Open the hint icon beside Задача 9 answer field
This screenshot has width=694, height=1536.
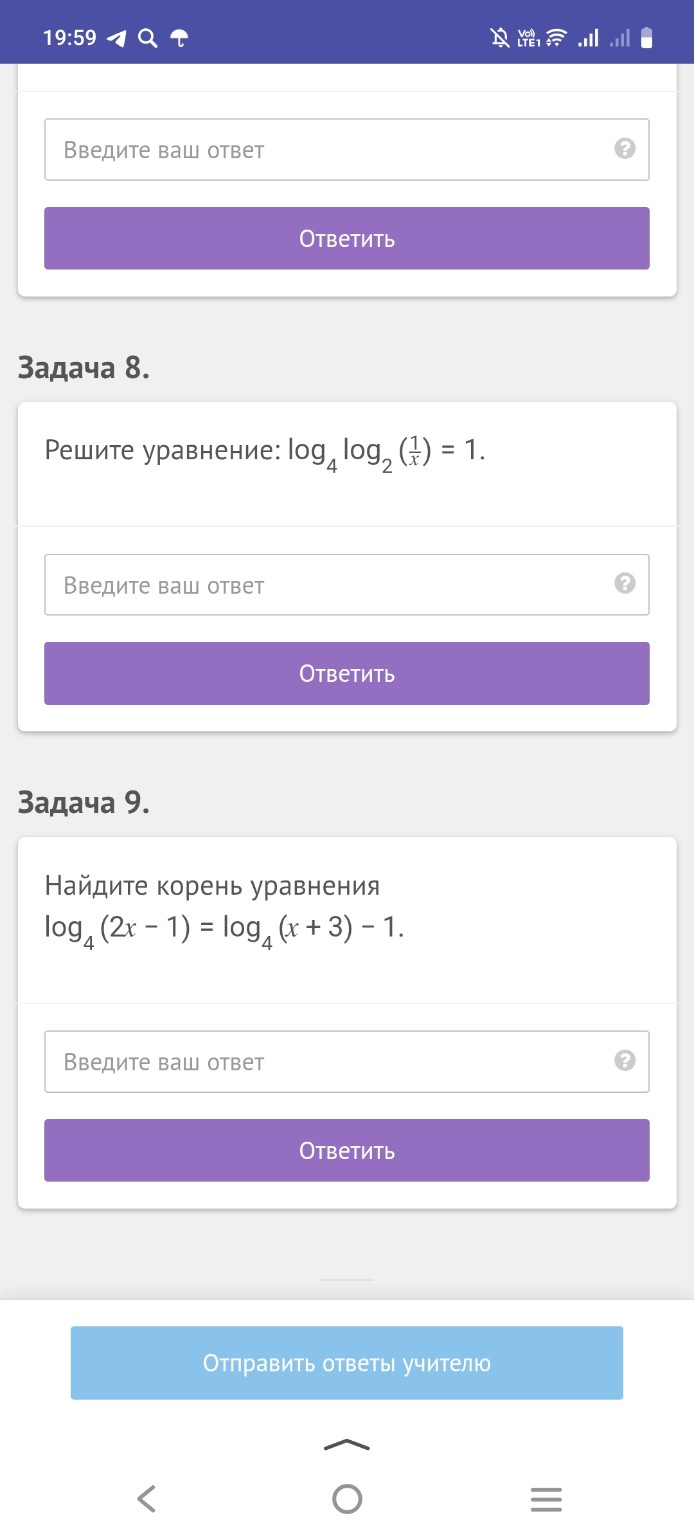[x=625, y=1061]
